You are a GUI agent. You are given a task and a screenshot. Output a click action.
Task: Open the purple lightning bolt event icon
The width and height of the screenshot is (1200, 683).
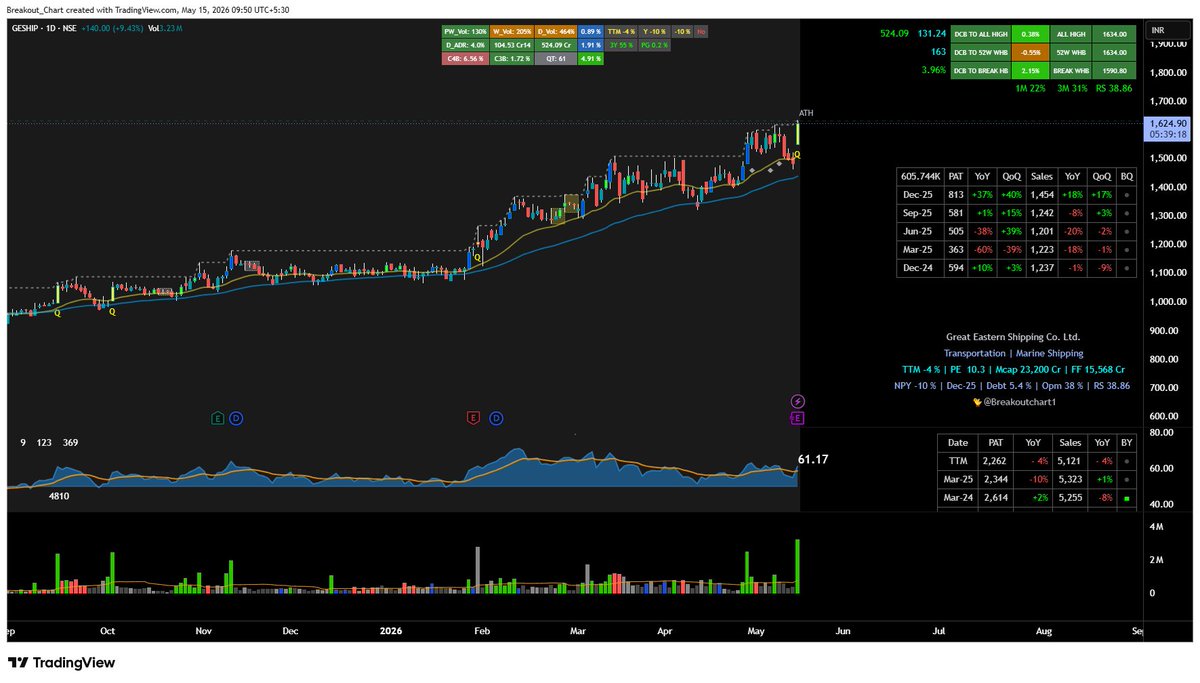point(797,401)
